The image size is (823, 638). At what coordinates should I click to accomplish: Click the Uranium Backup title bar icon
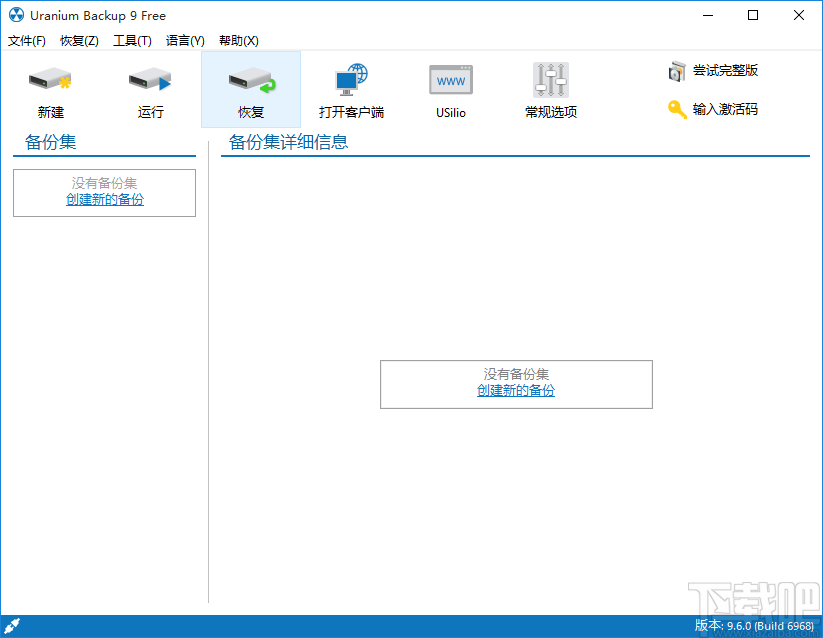pyautogui.click(x=14, y=15)
